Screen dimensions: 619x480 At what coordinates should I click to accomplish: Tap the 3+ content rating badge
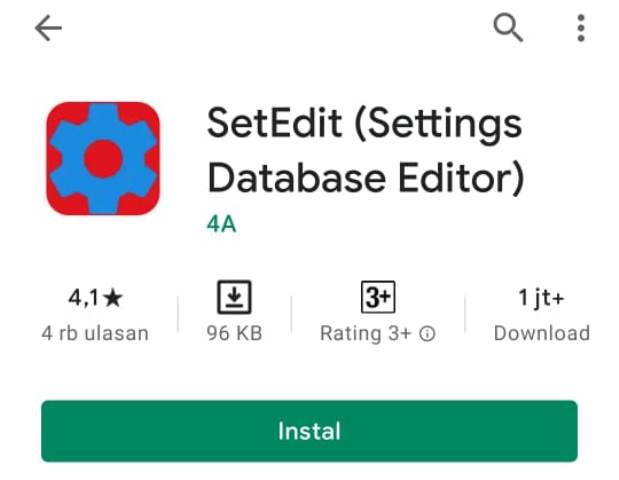(378, 297)
